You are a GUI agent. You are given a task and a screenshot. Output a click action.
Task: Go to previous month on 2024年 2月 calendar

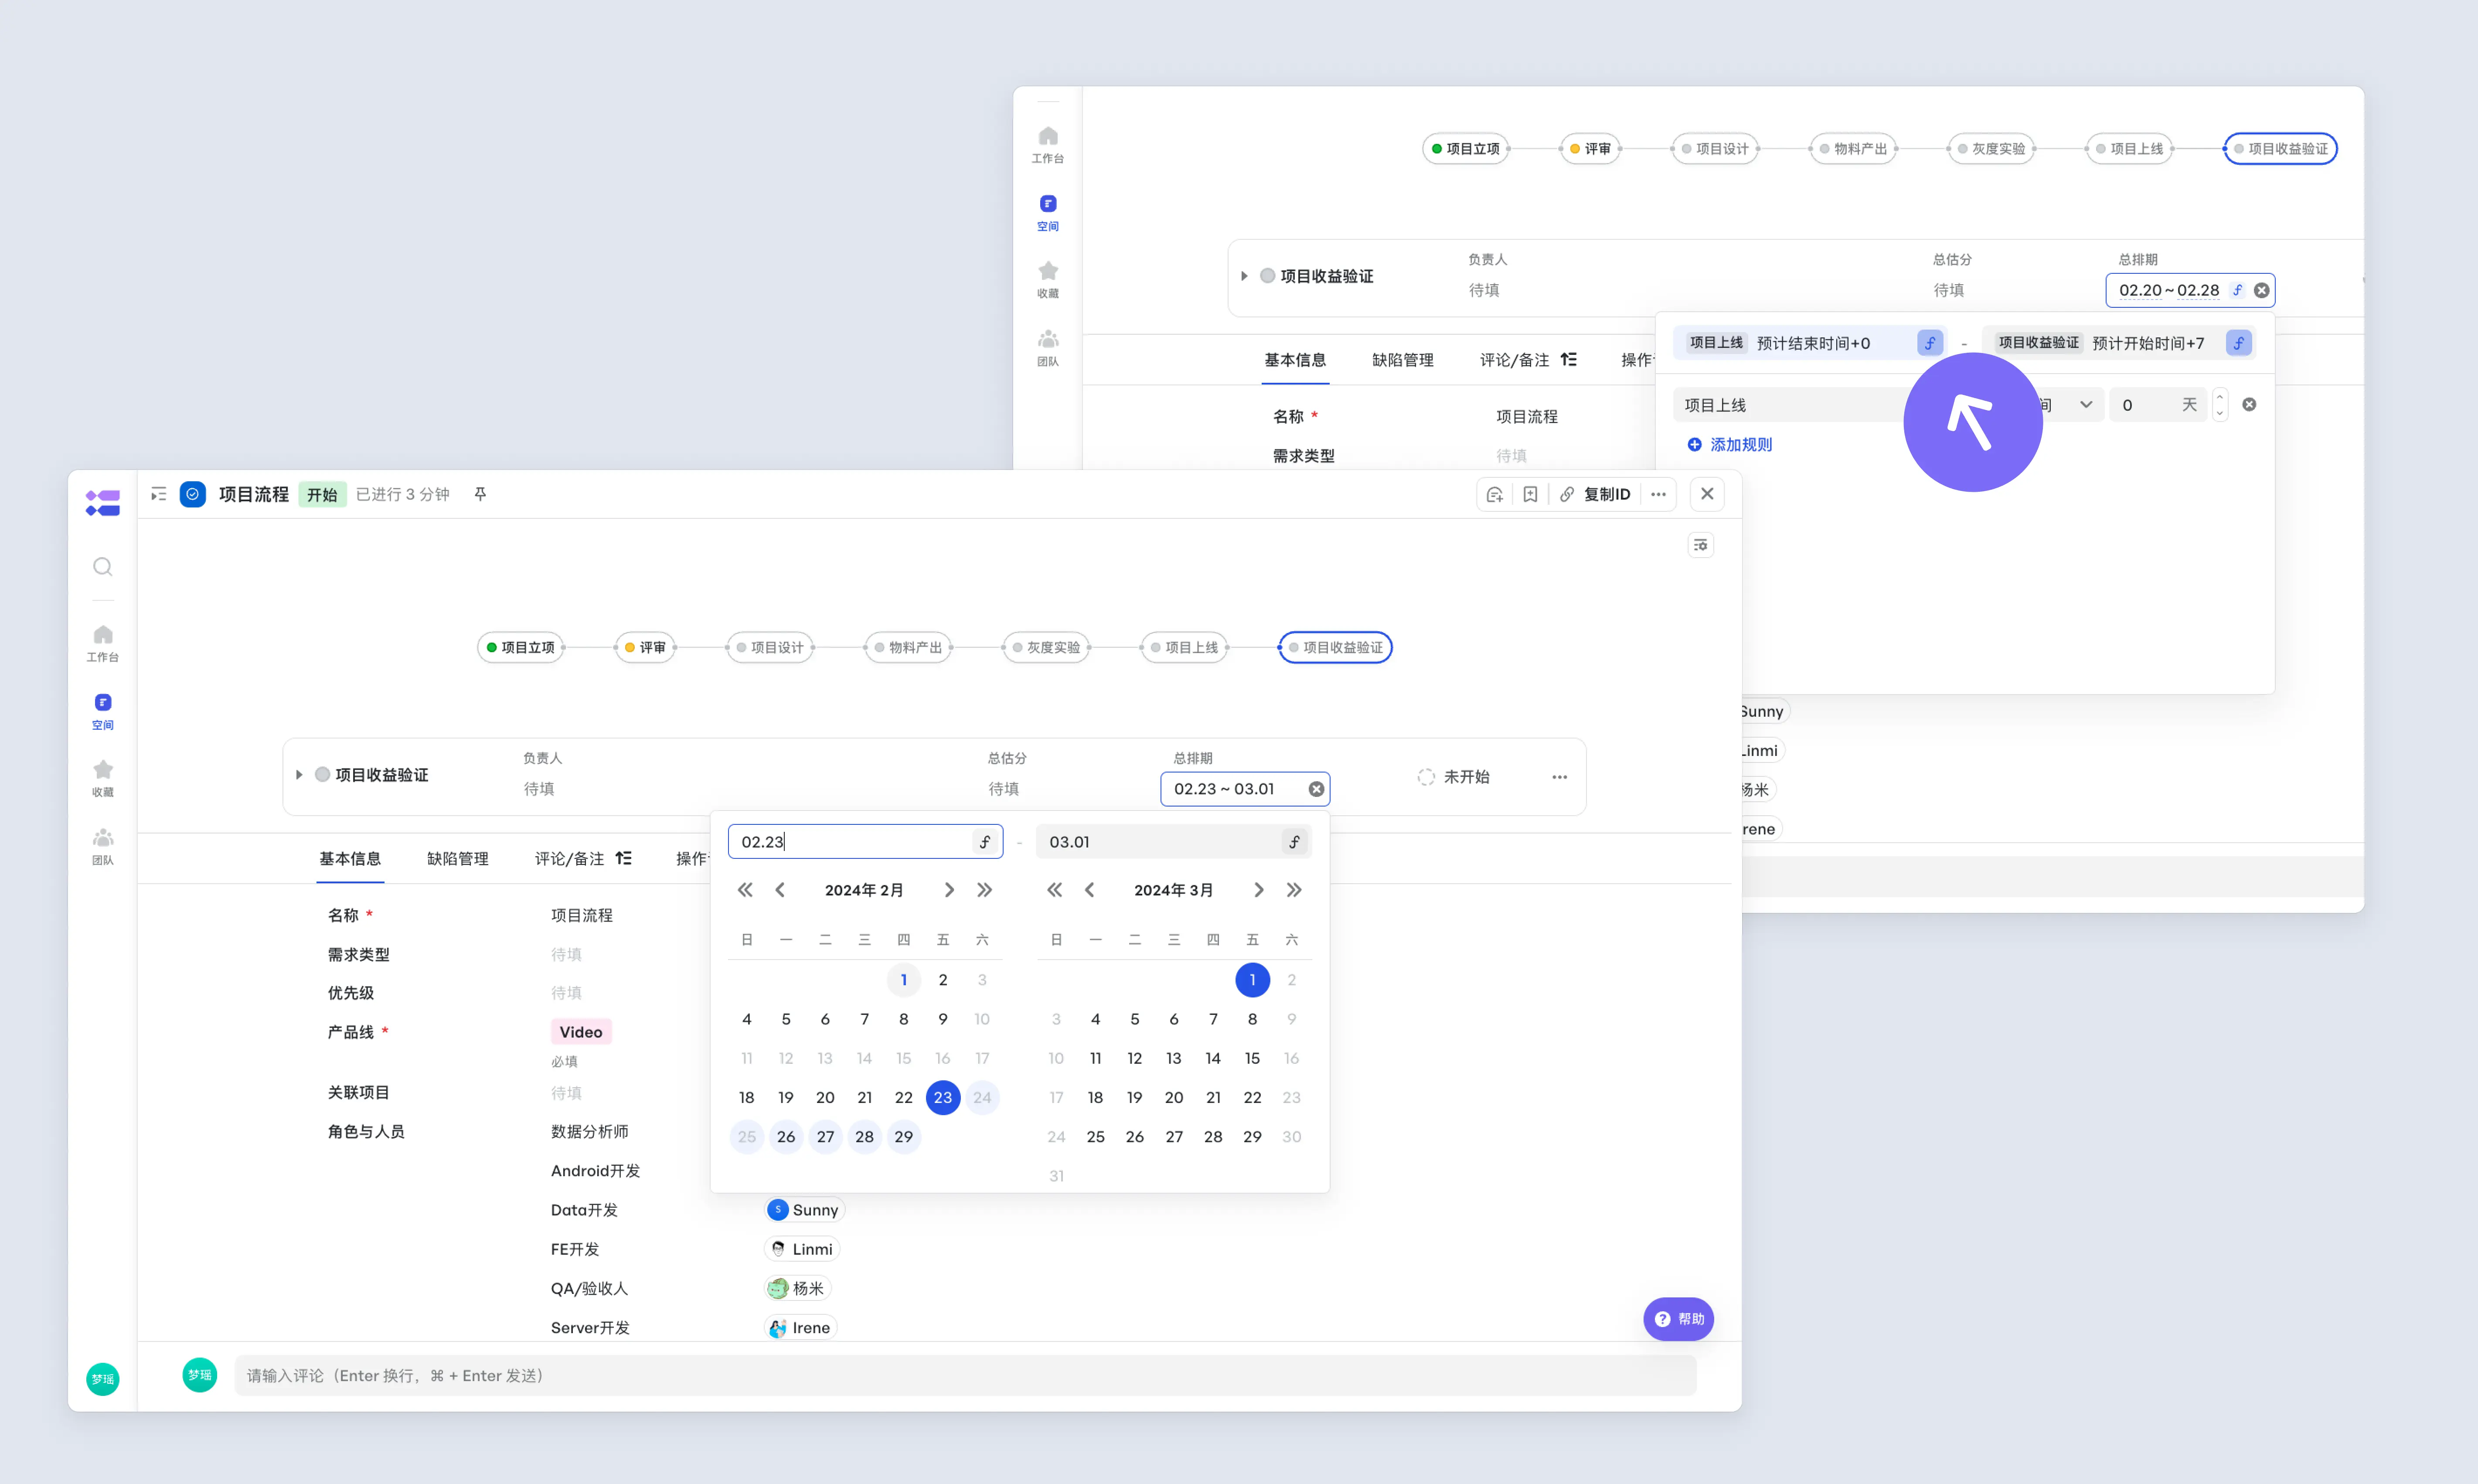coord(780,890)
